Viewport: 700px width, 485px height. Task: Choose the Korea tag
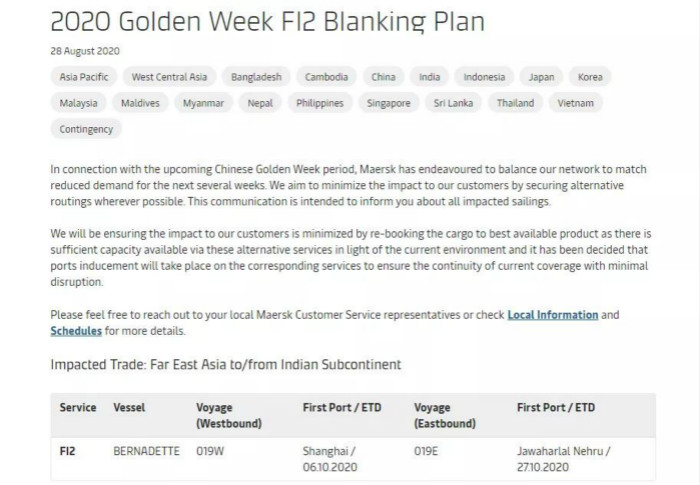(x=590, y=77)
